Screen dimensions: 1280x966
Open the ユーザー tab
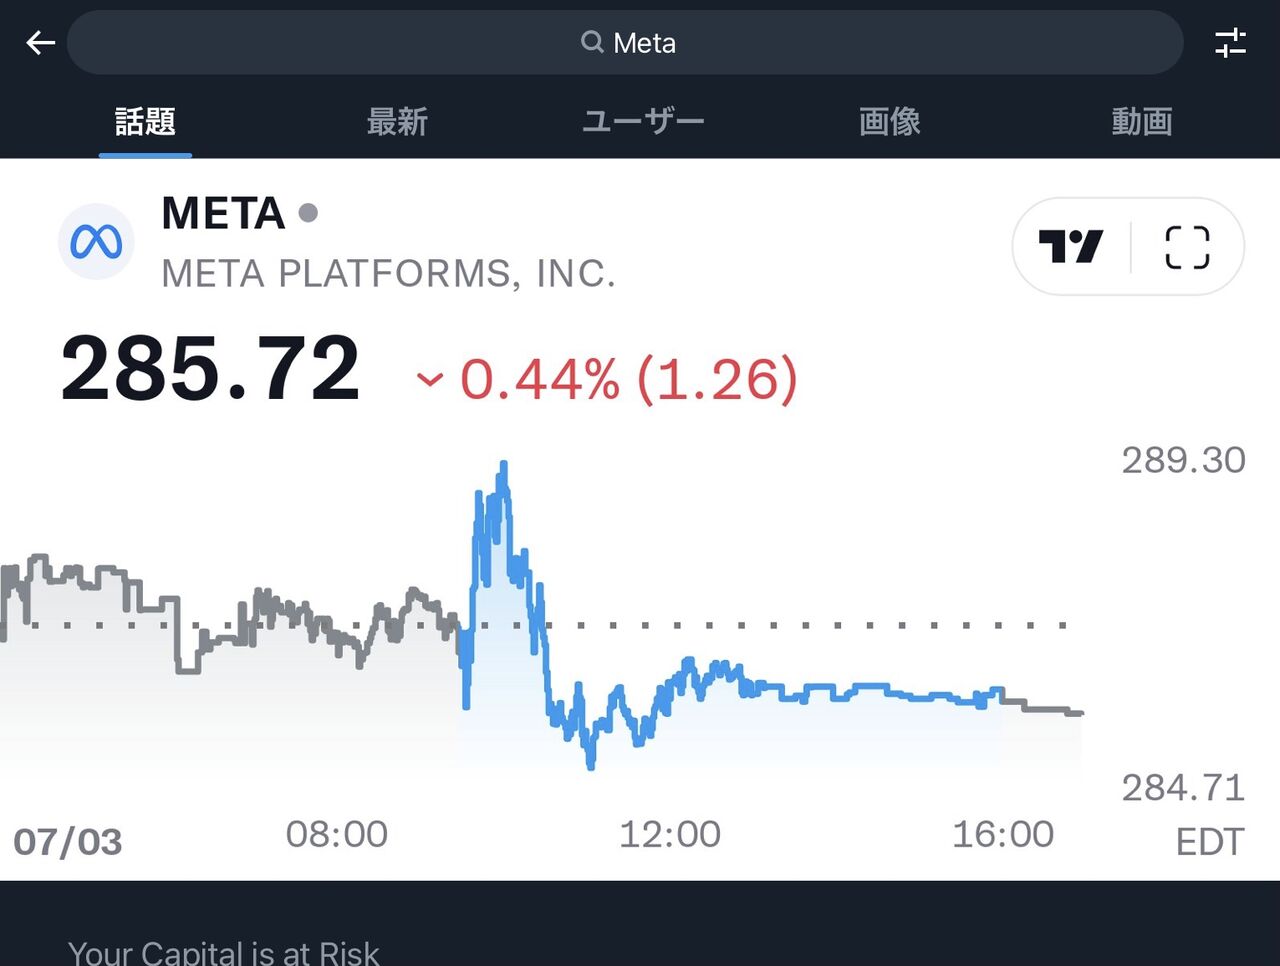tap(643, 122)
